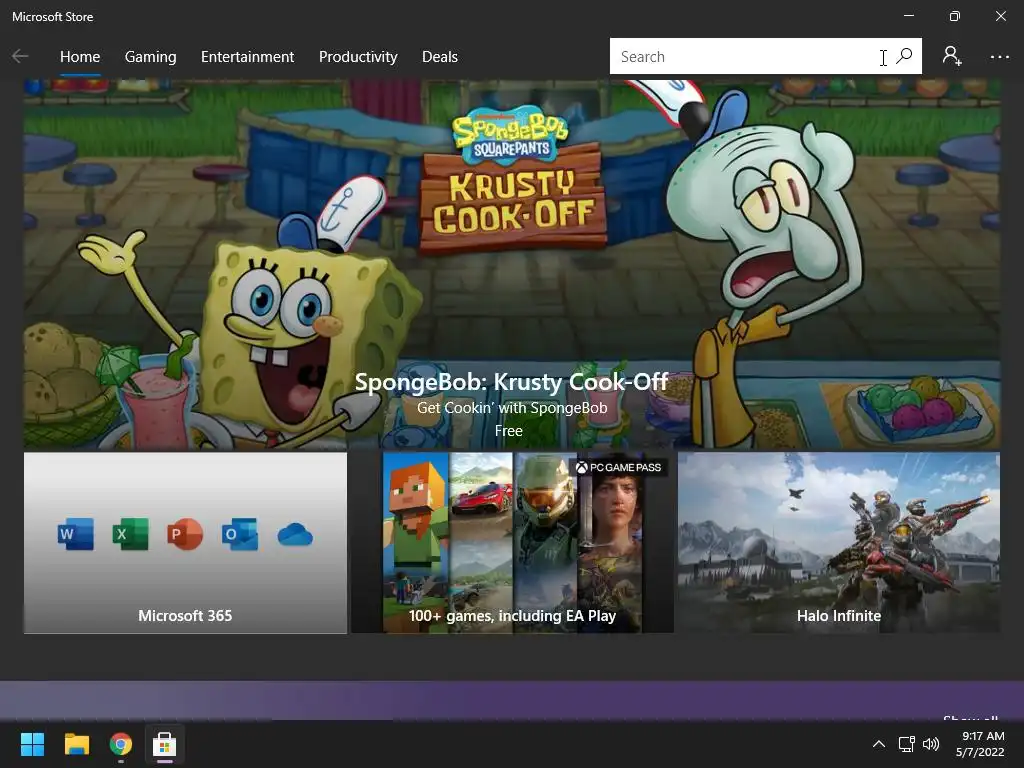Viewport: 1024px width, 768px height.
Task: Restore down the Microsoft Store window
Action: (x=955, y=16)
